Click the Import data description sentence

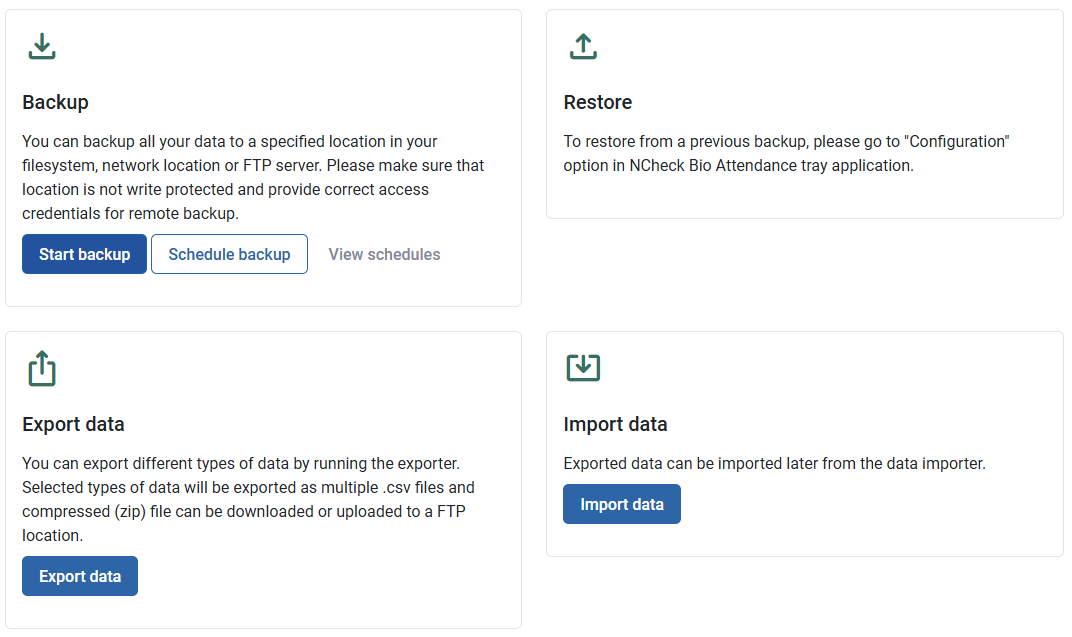point(774,464)
